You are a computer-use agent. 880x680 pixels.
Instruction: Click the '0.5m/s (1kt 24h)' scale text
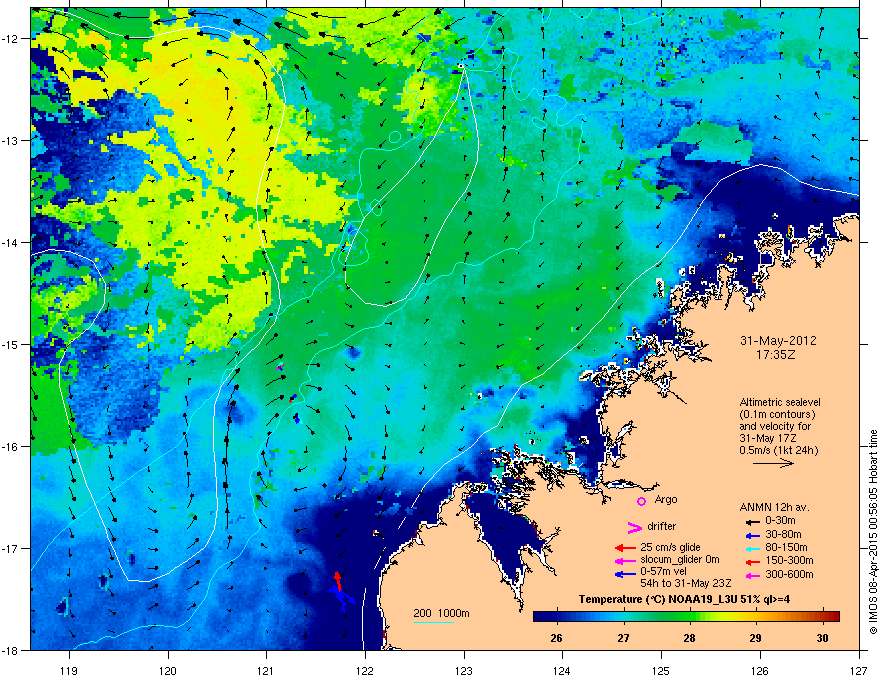(x=778, y=451)
